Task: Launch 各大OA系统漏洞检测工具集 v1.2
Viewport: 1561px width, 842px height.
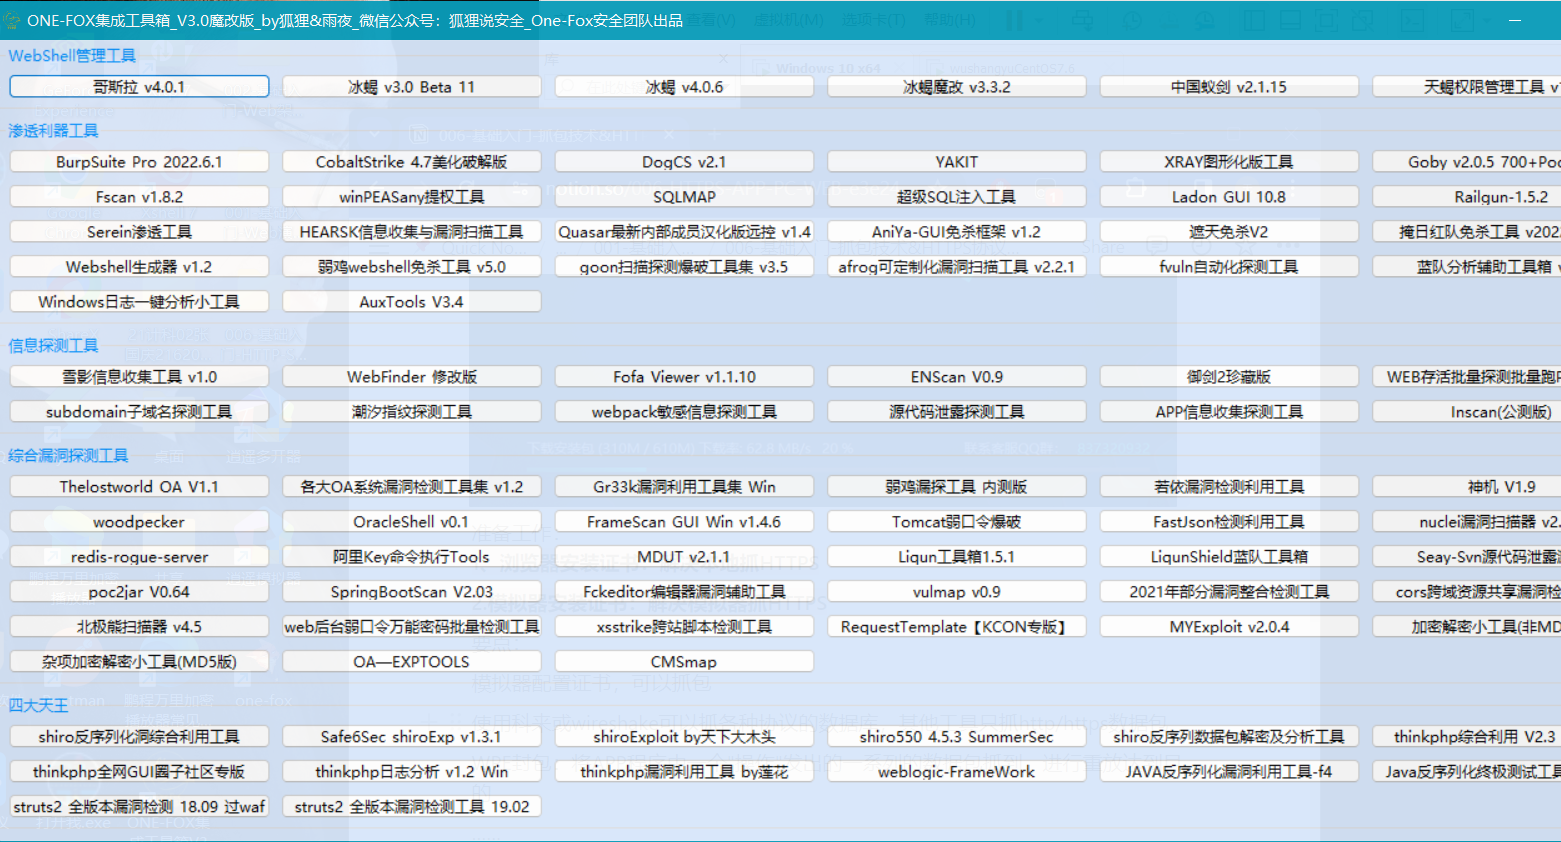Action: 412,487
